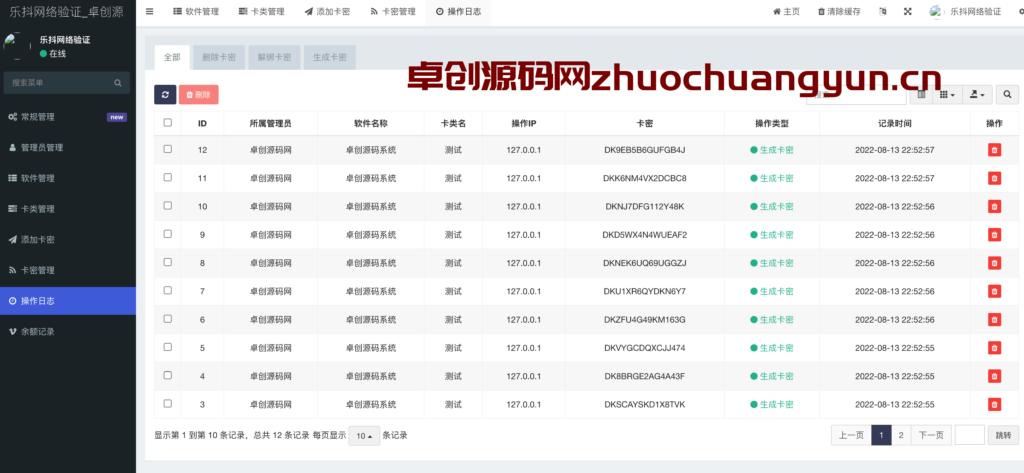Image resolution: width=1024 pixels, height=473 pixels.
Task: Click the table search magnifier button
Action: click(x=1007, y=95)
